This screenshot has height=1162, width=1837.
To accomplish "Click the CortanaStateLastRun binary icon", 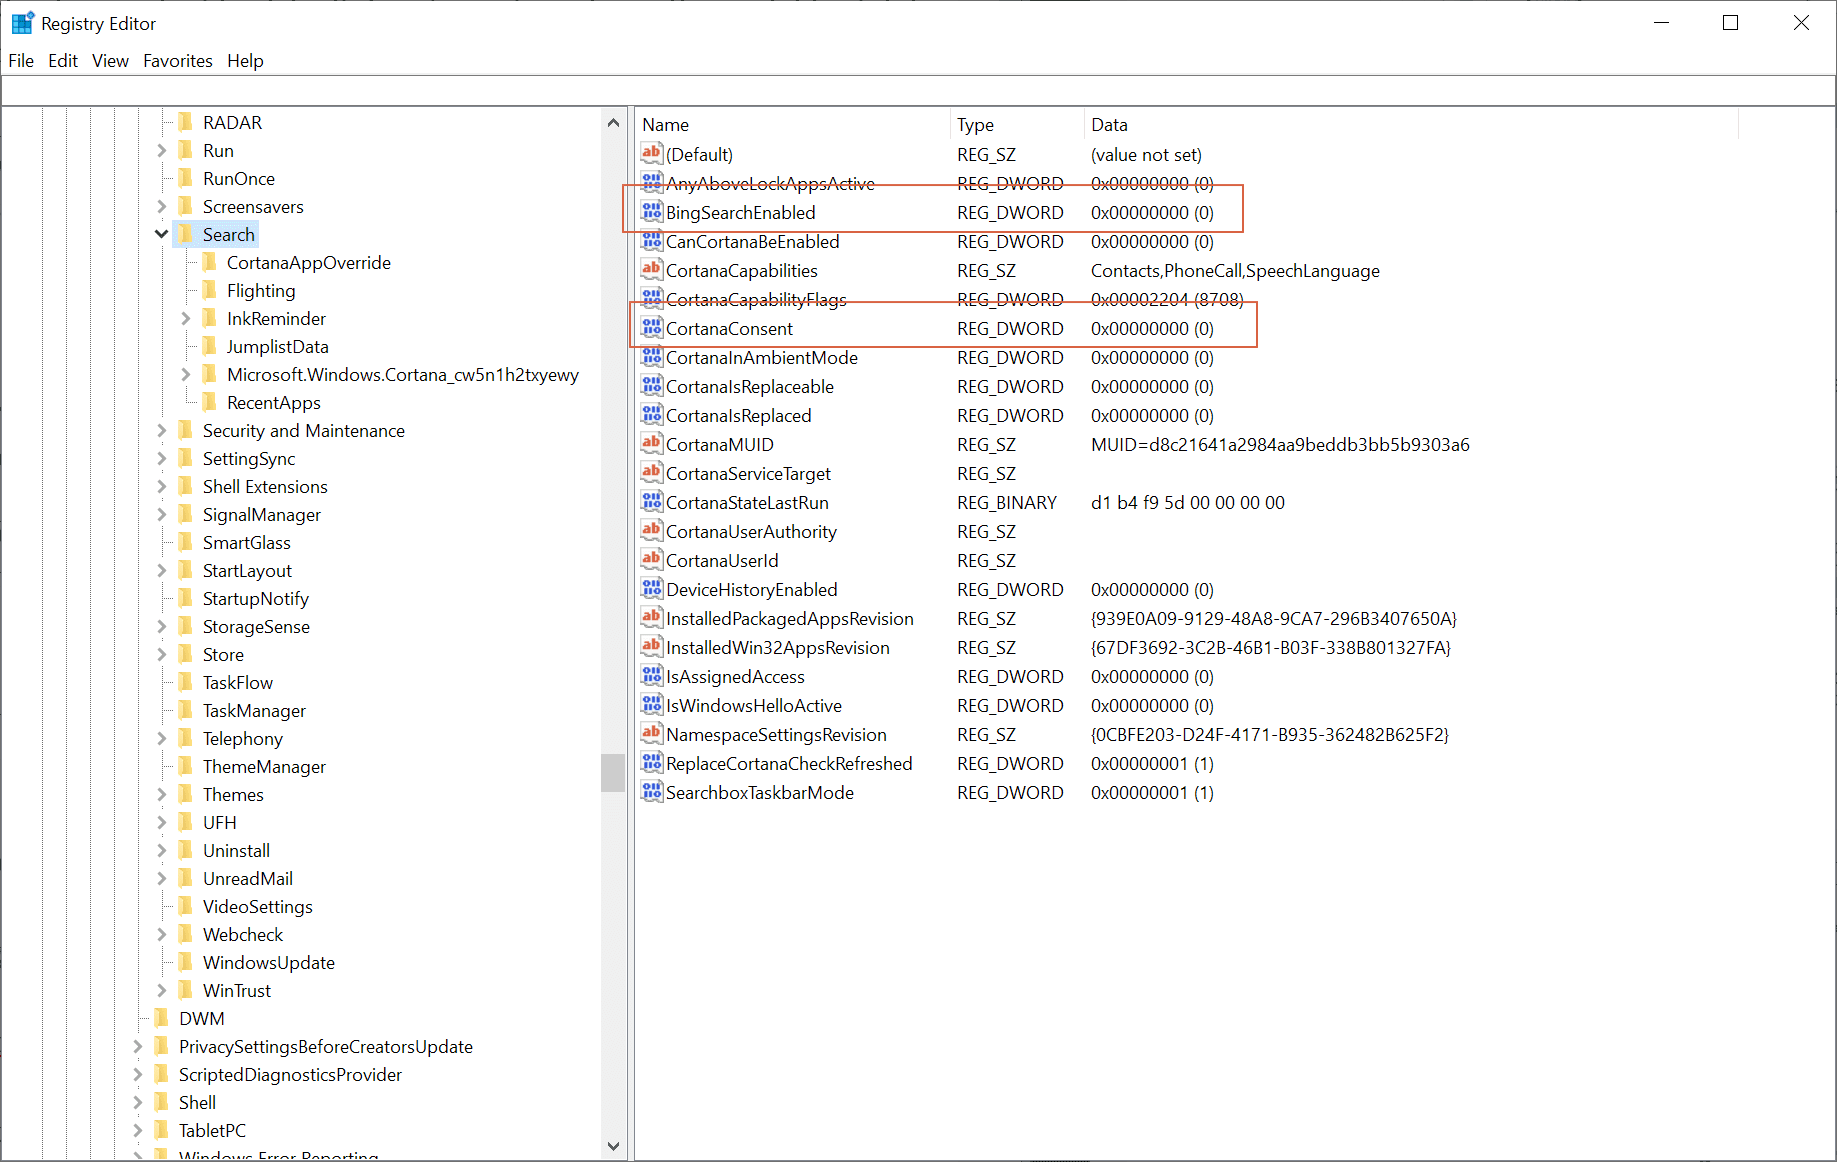I will pyautogui.click(x=652, y=501).
